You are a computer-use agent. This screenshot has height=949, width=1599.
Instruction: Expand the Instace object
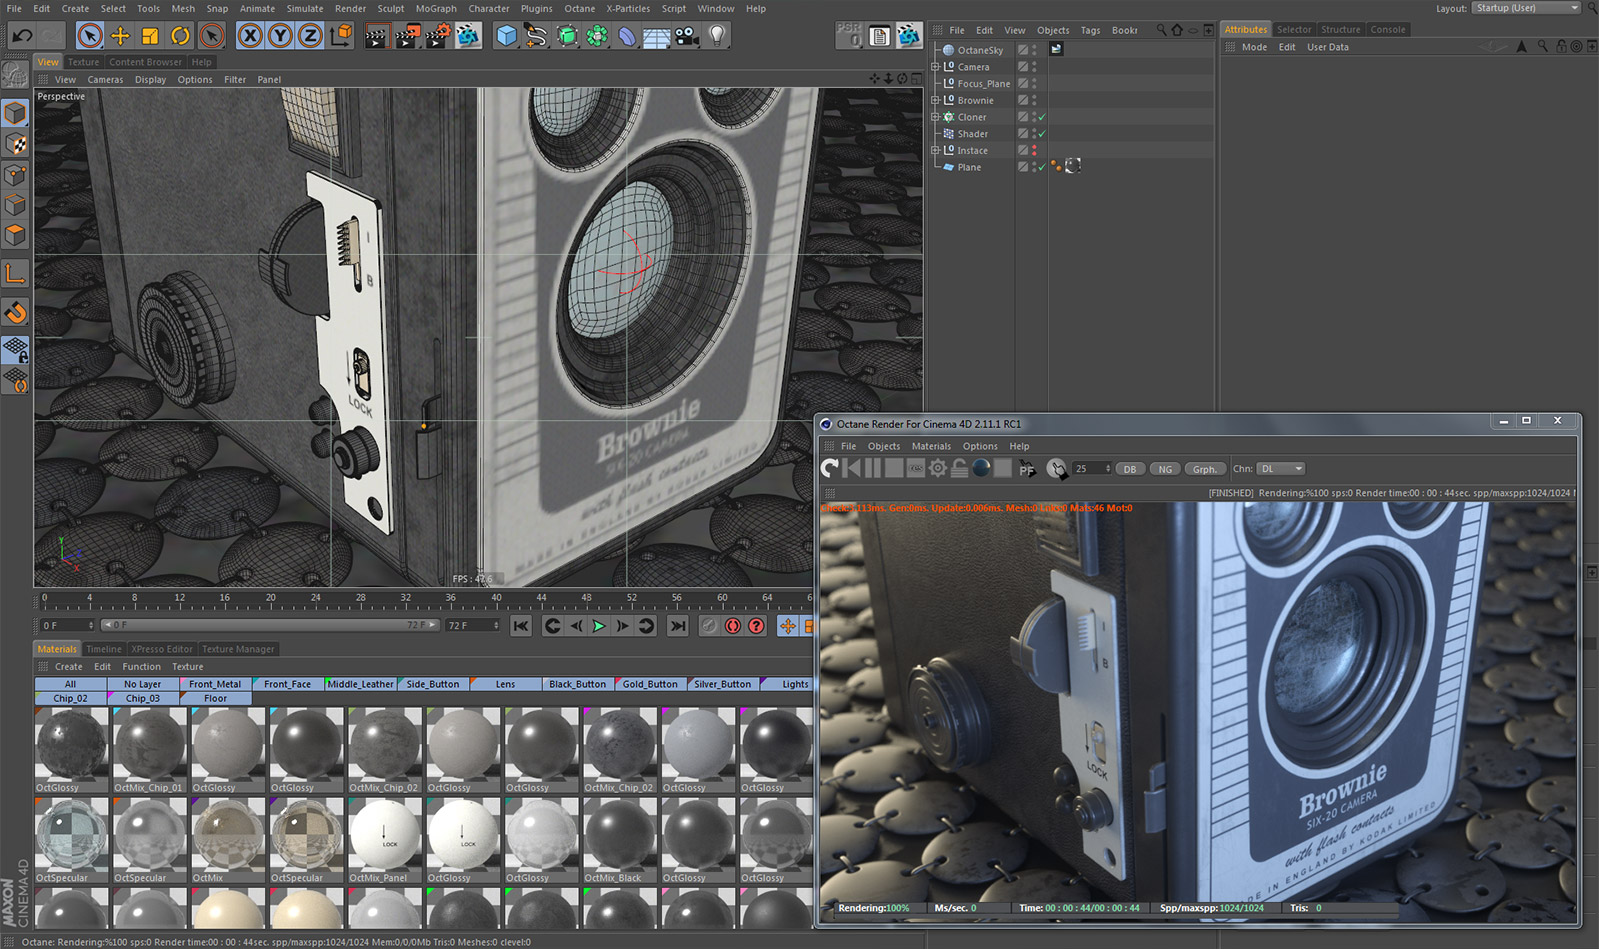(x=936, y=150)
